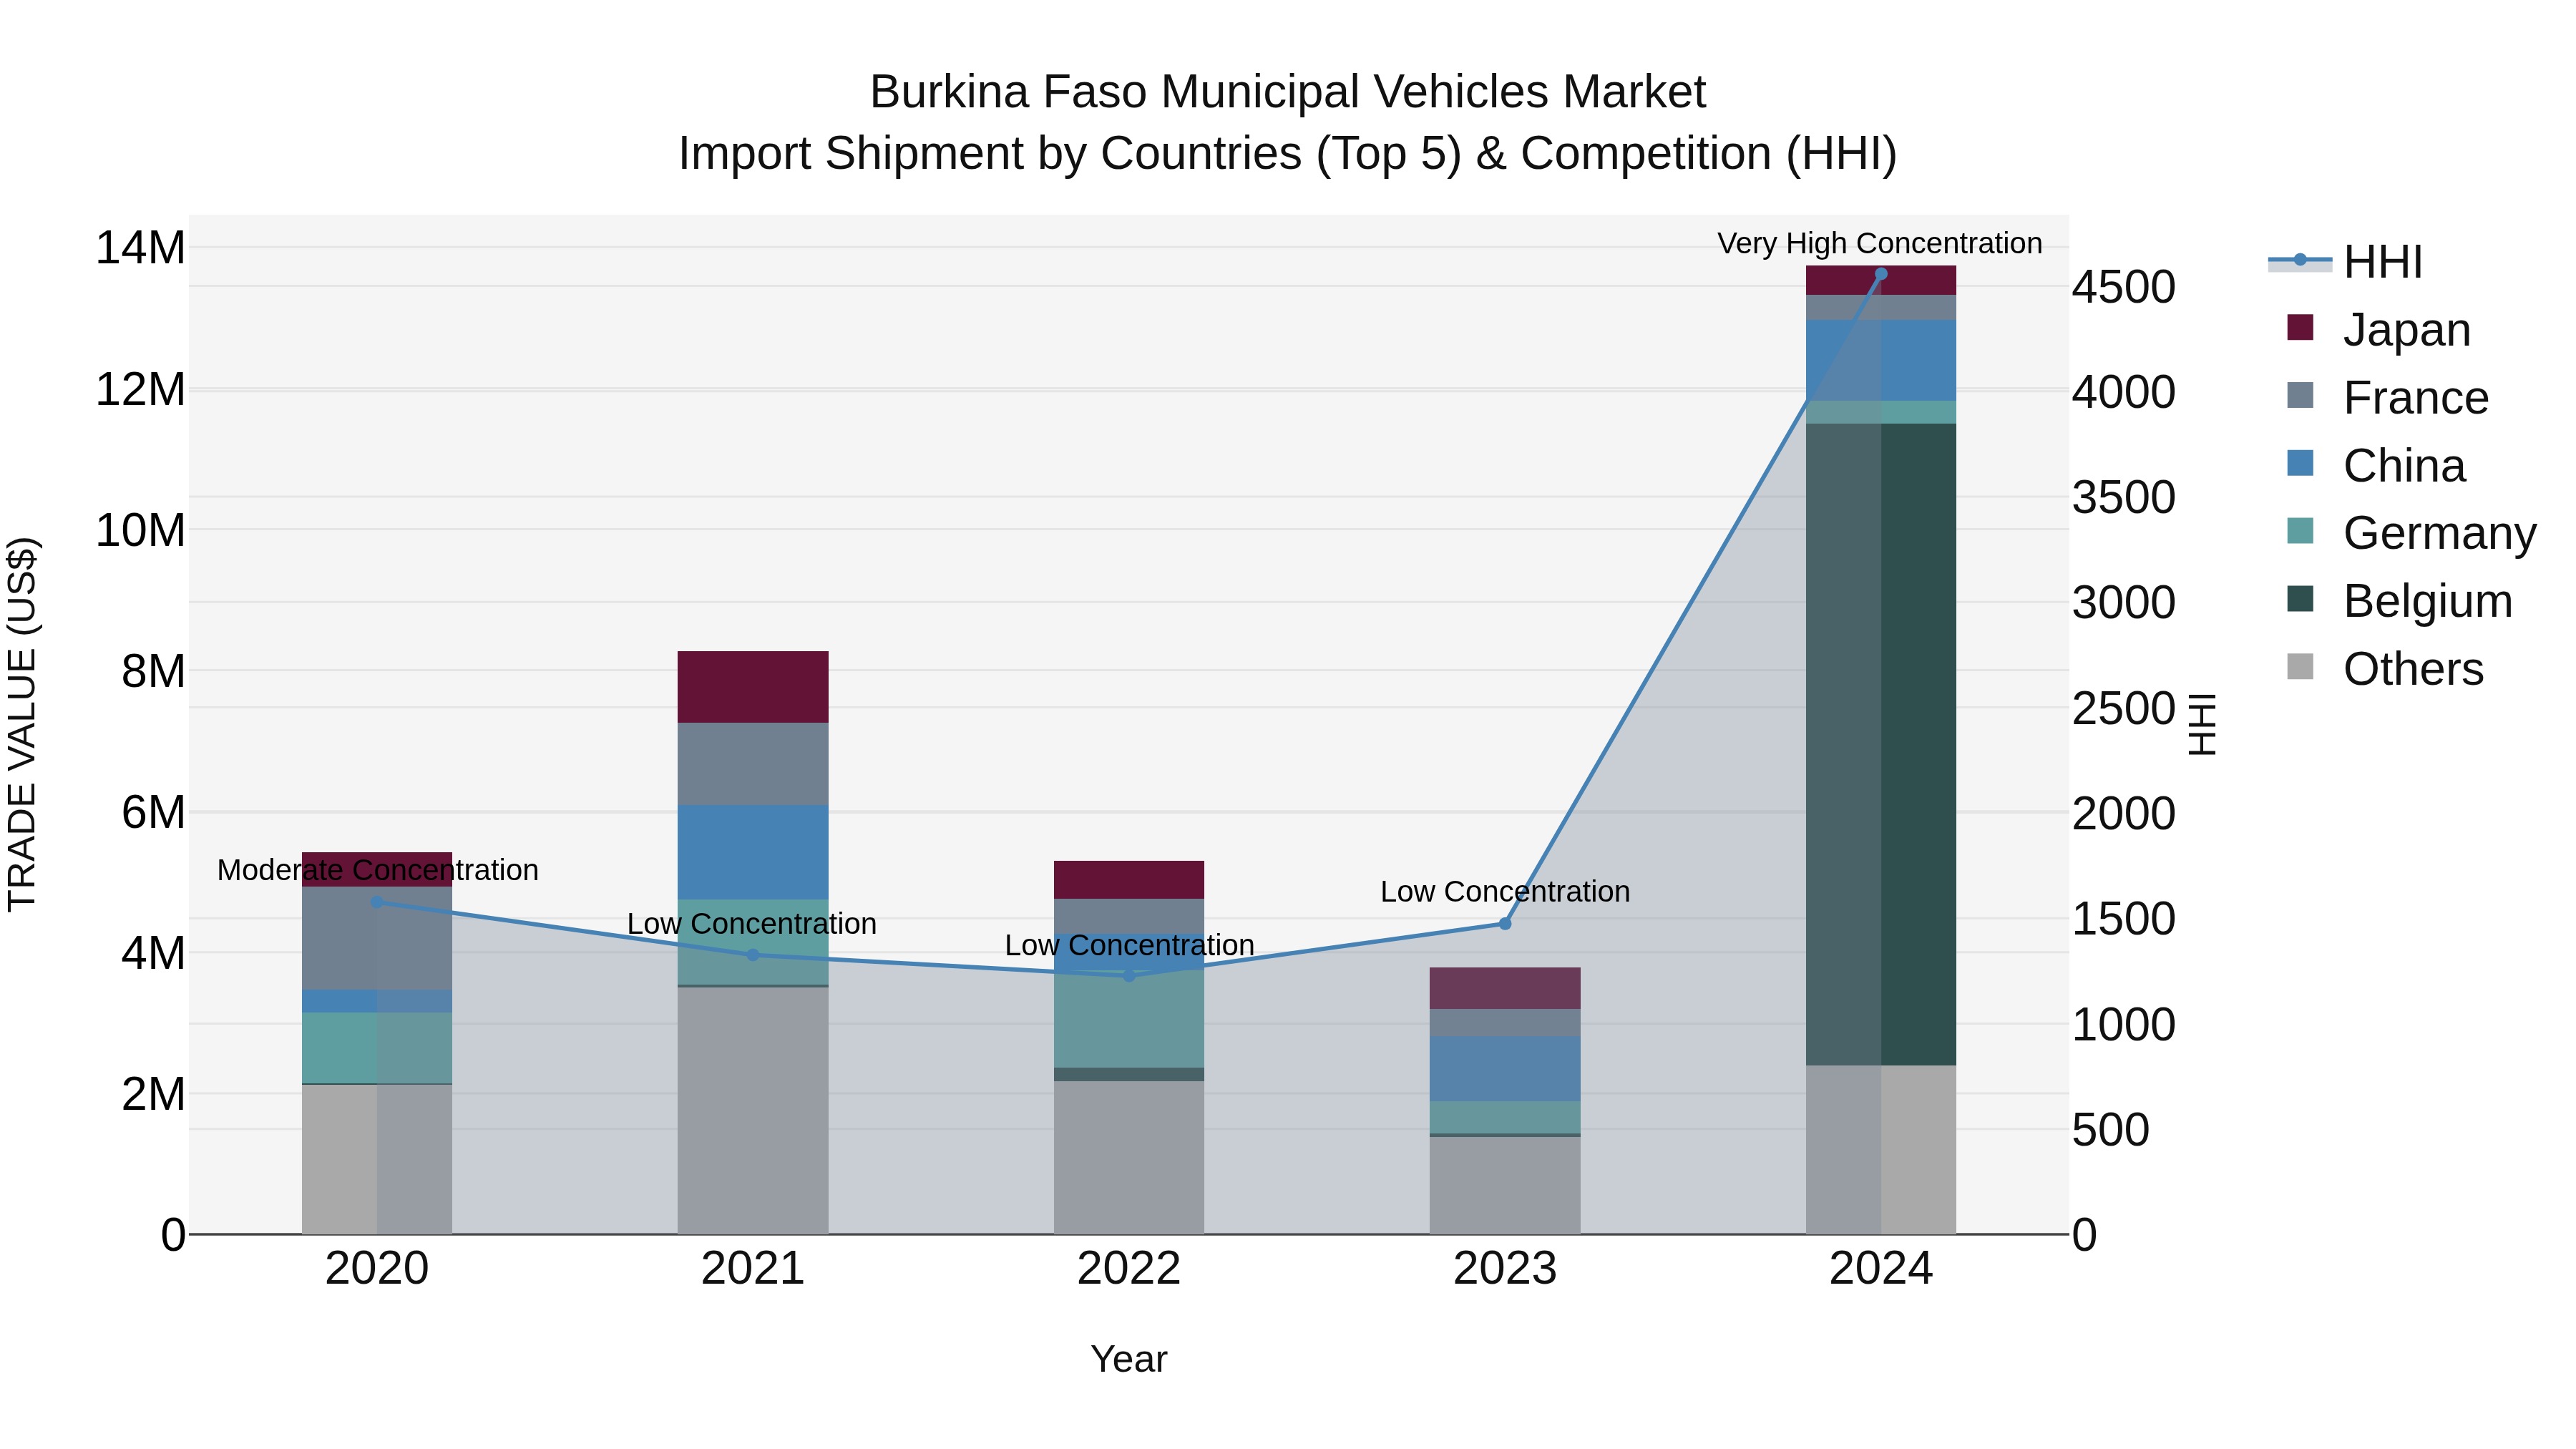Viewport: 2576px width, 1449px height.
Task: Click the 8M left axis tick label
Action: click(x=153, y=670)
